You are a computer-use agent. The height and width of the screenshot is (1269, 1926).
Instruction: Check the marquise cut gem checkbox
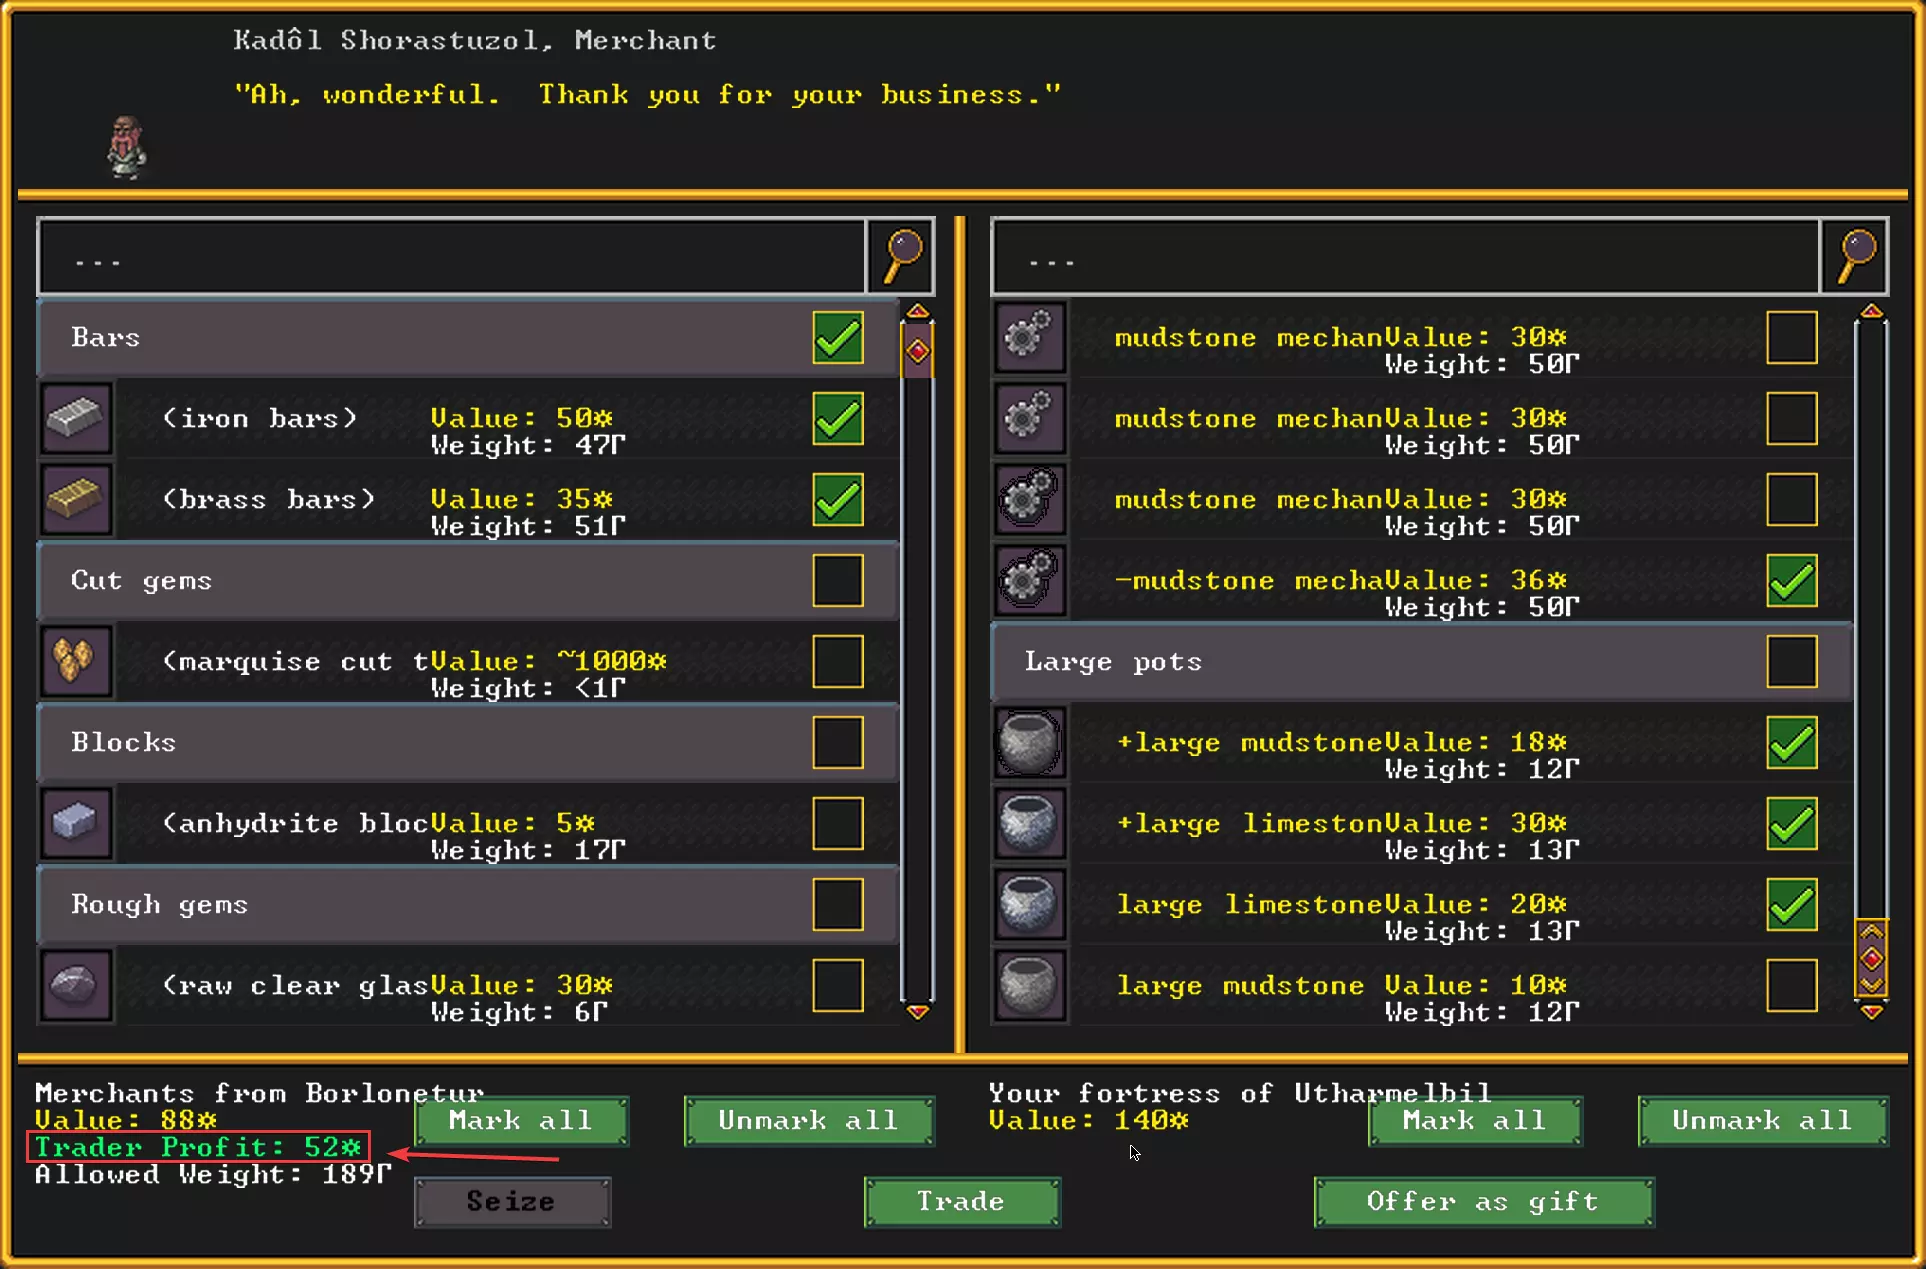point(837,661)
